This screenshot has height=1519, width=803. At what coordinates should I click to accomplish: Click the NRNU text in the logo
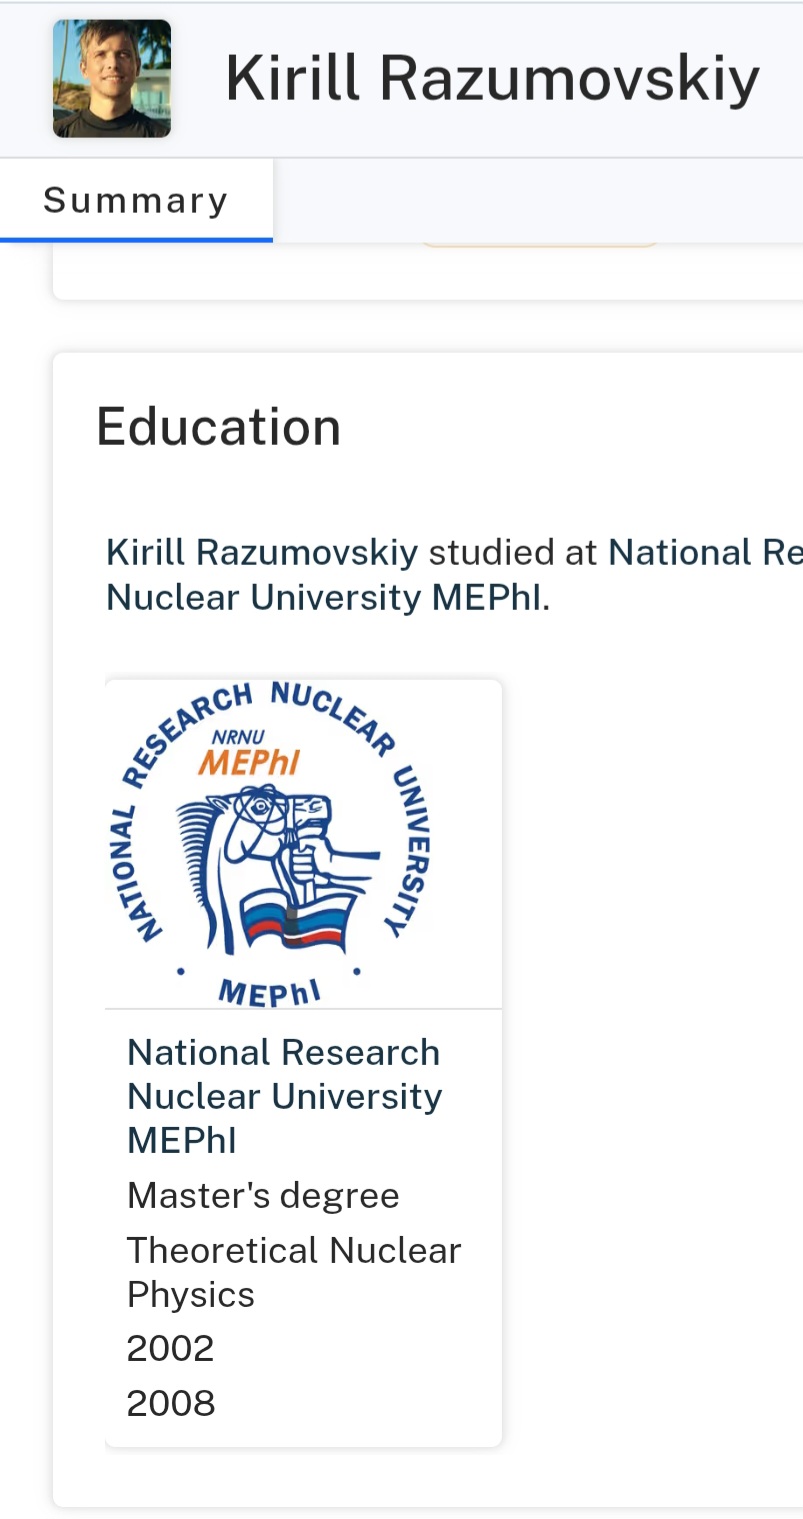238,737
